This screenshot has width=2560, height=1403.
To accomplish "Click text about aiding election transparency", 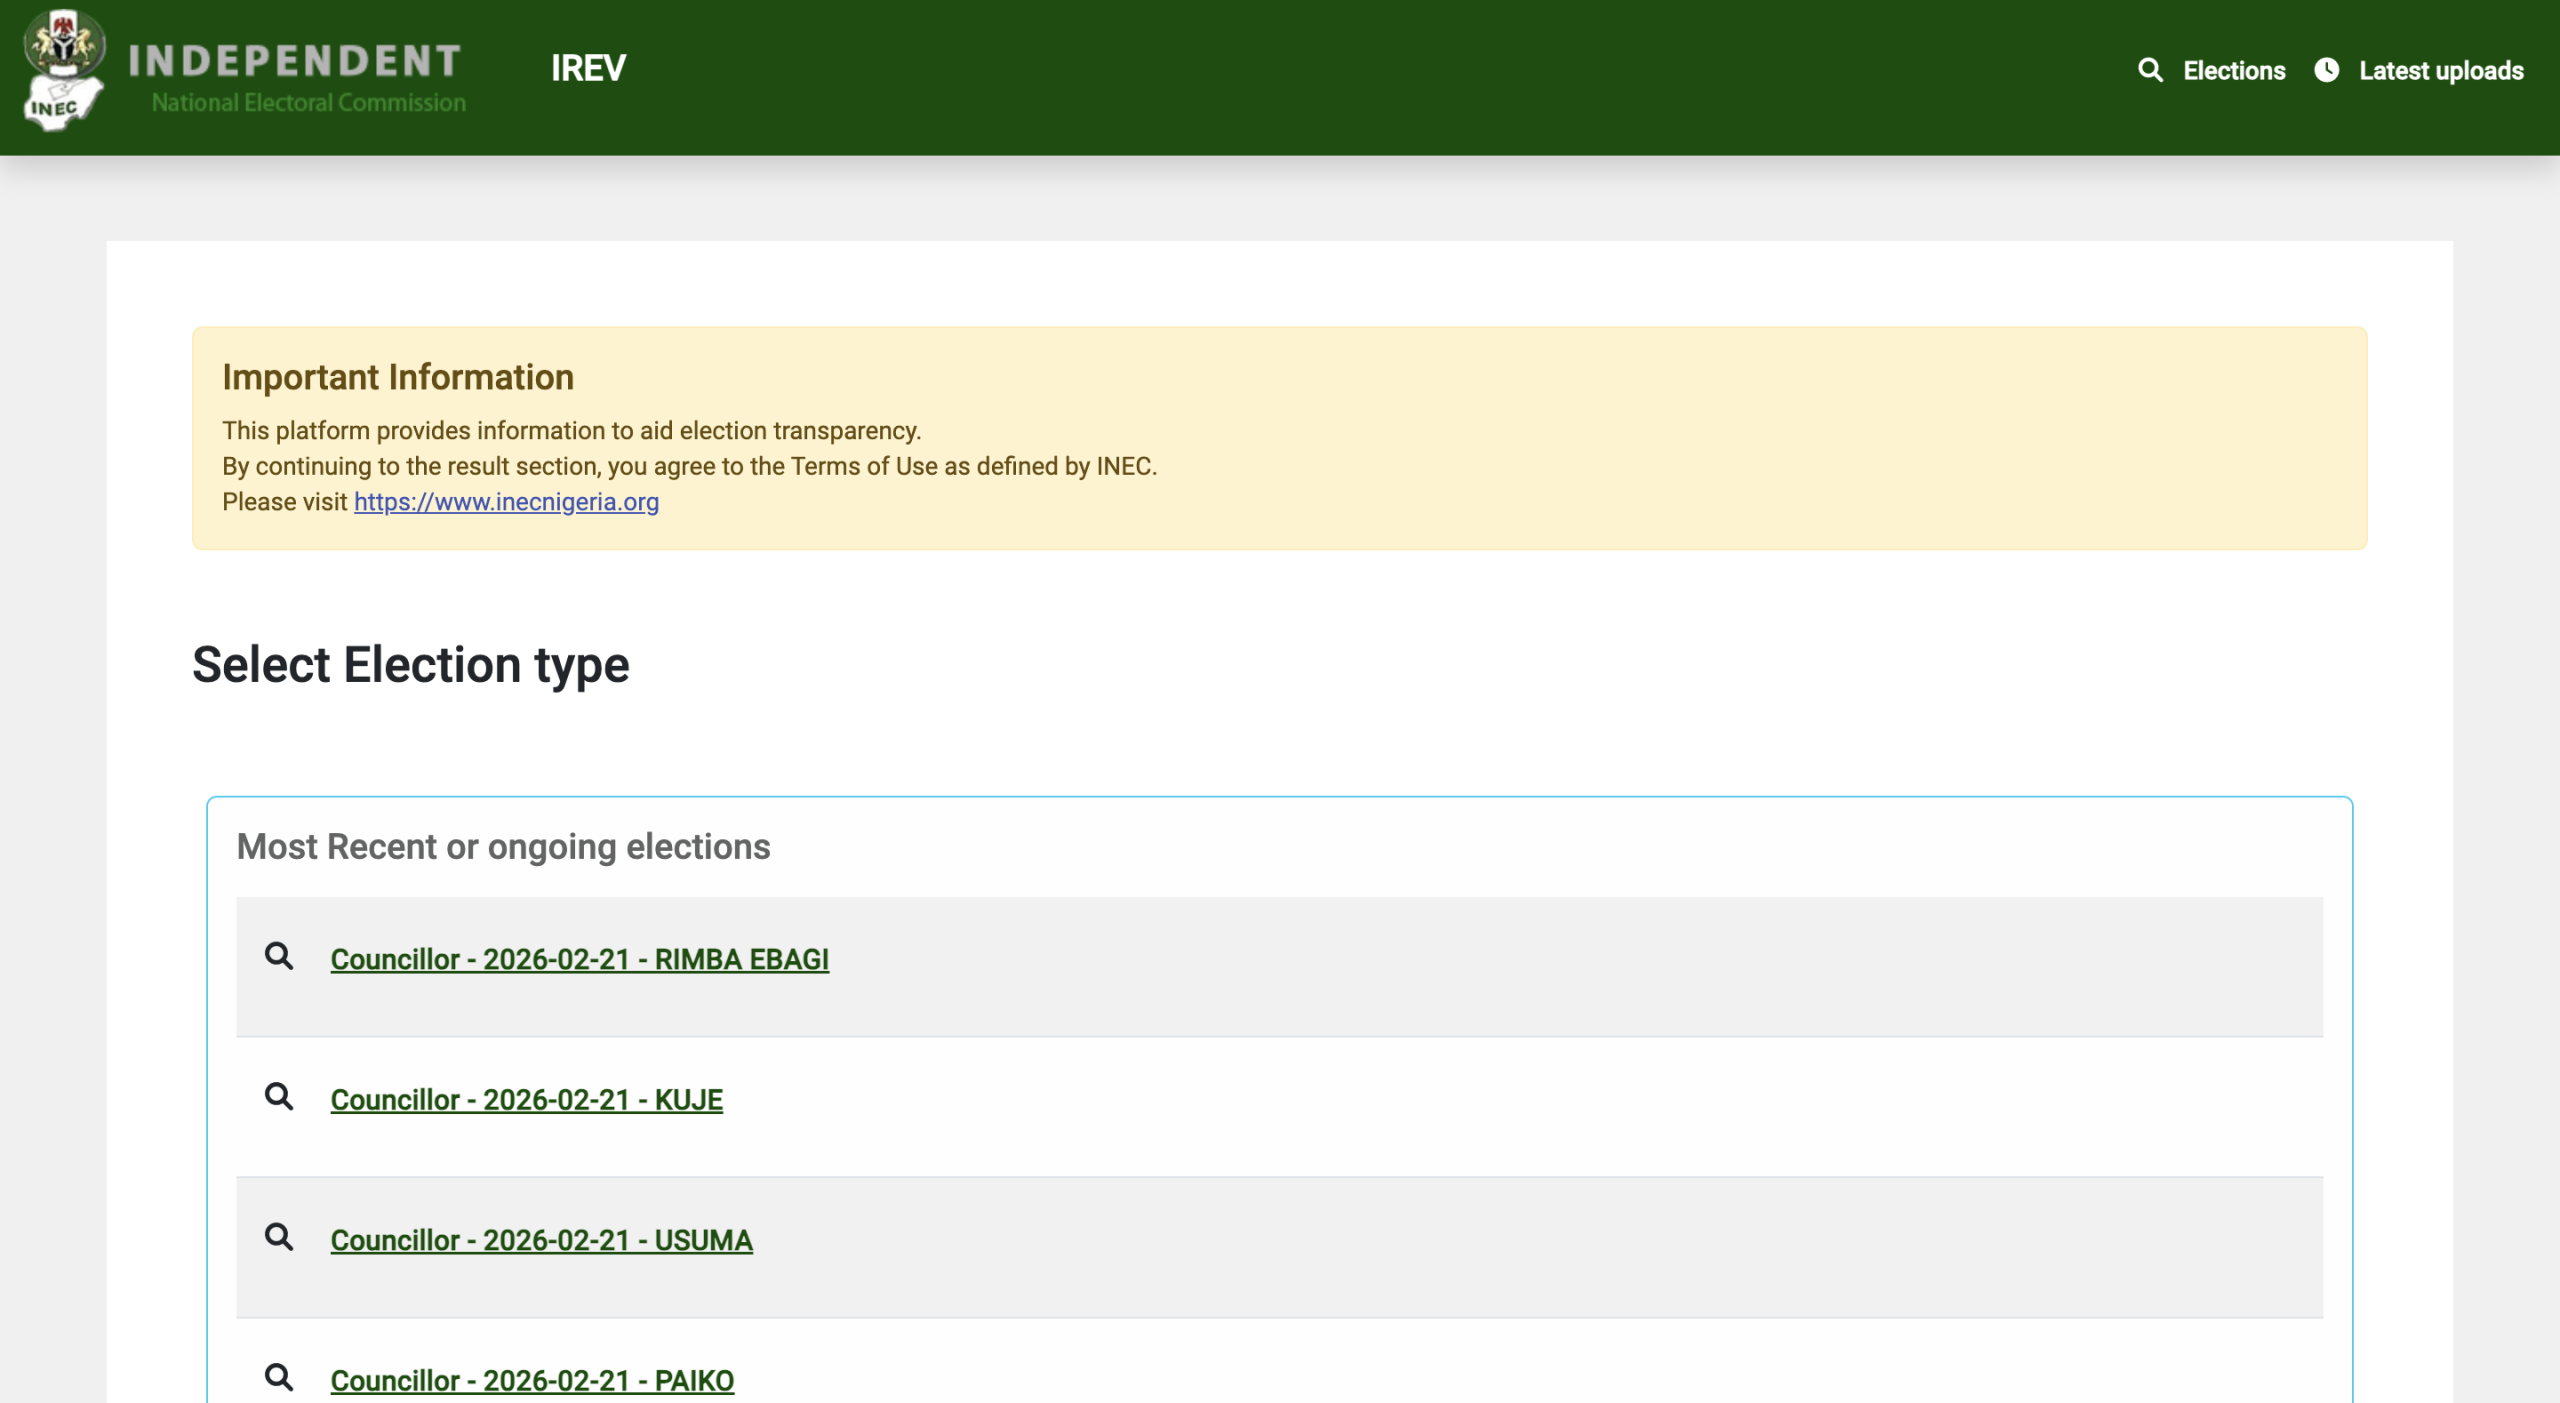I will coord(572,431).
